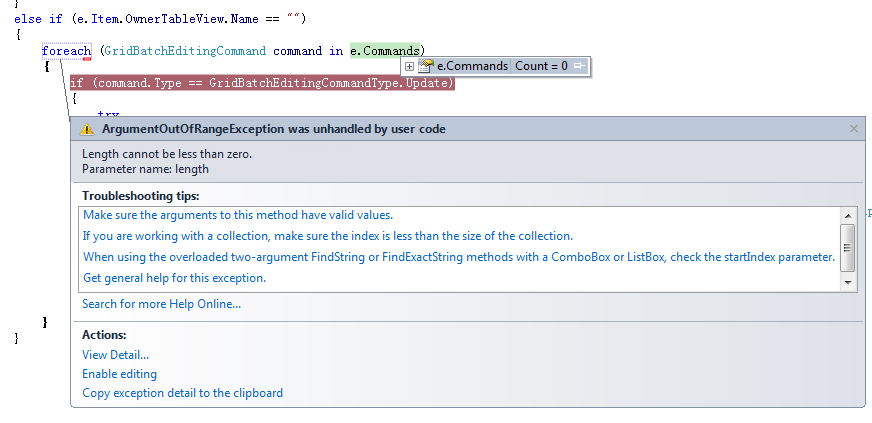The image size is (872, 423).
Task: Open the collection index size tip link
Action: (x=328, y=236)
